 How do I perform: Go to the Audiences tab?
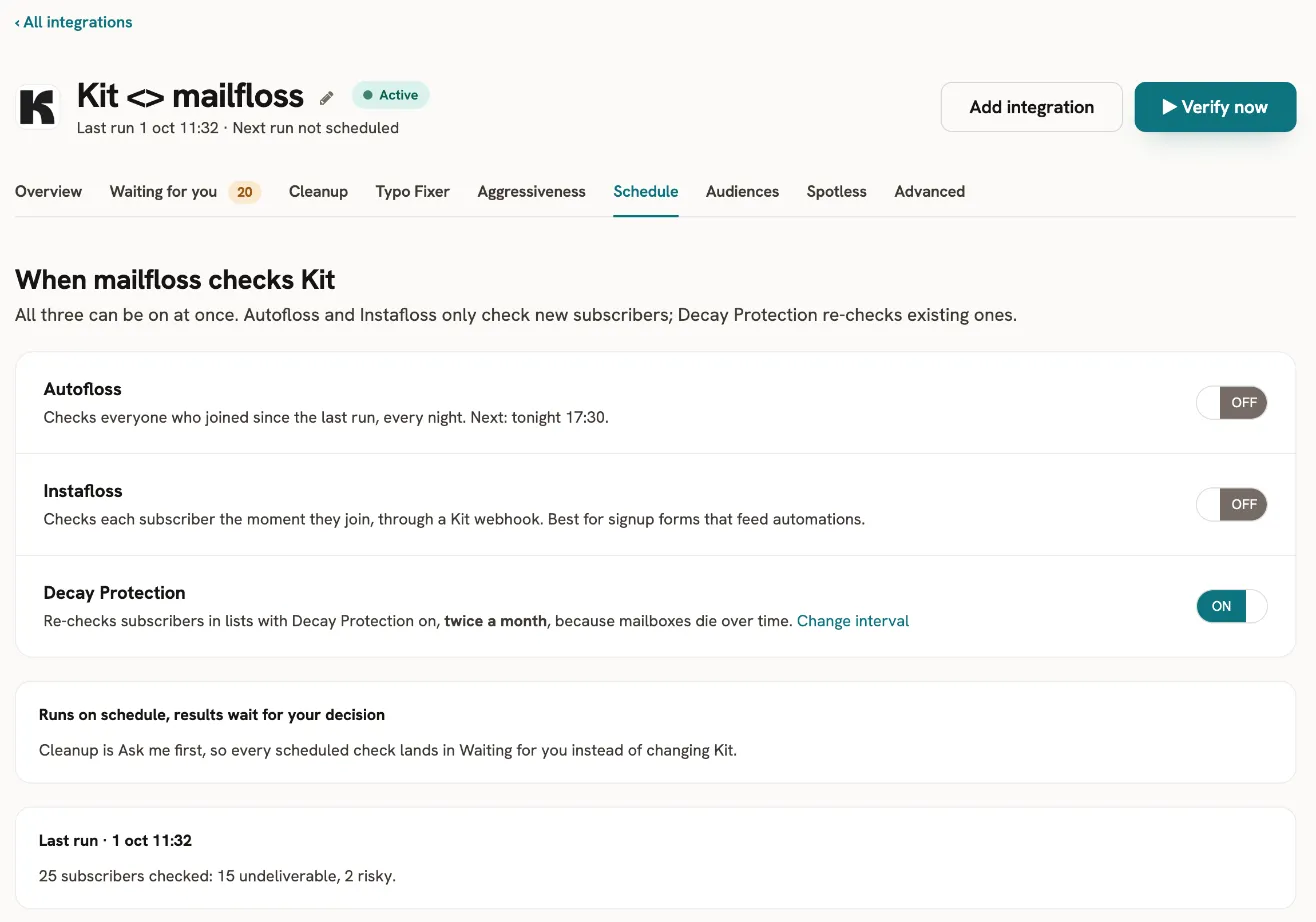742,191
